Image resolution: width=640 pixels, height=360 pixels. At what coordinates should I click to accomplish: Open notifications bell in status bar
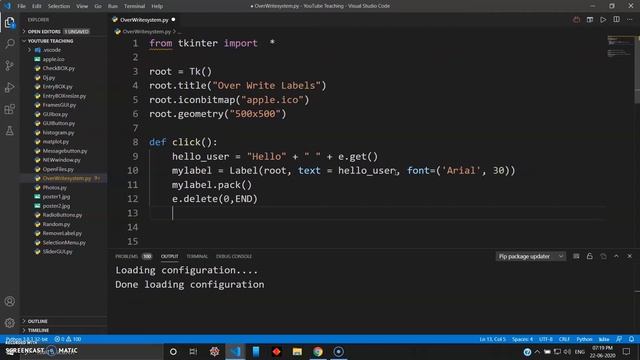[x=631, y=339]
